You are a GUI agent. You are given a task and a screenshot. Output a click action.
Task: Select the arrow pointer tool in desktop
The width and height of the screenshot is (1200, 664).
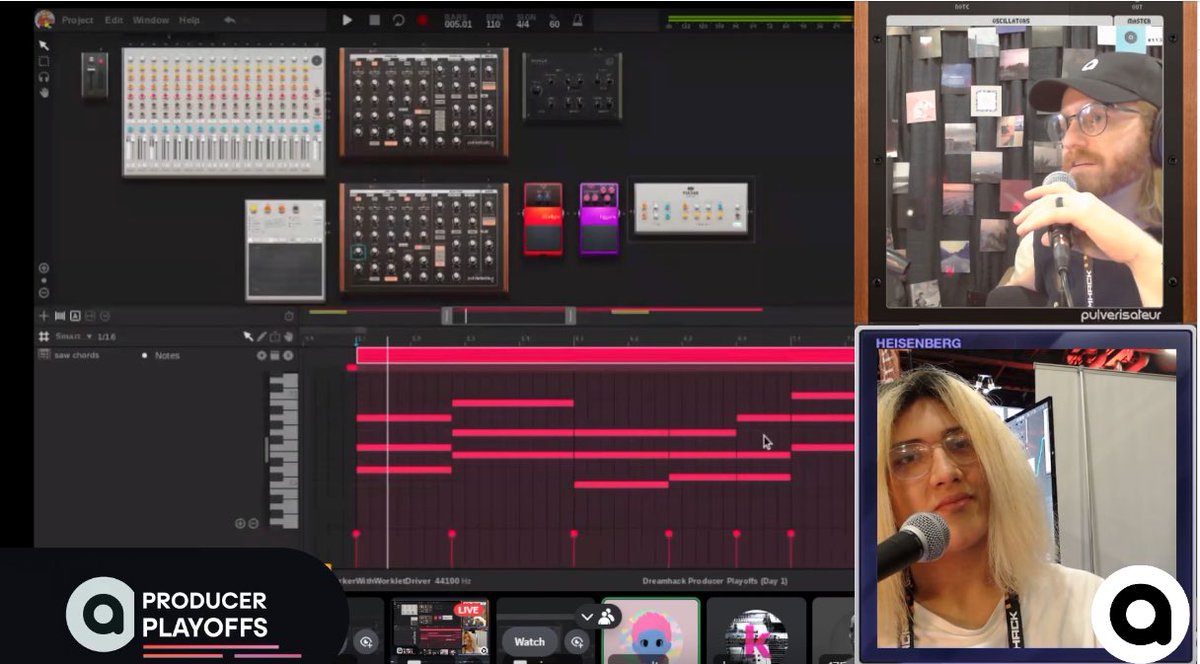(x=44, y=46)
